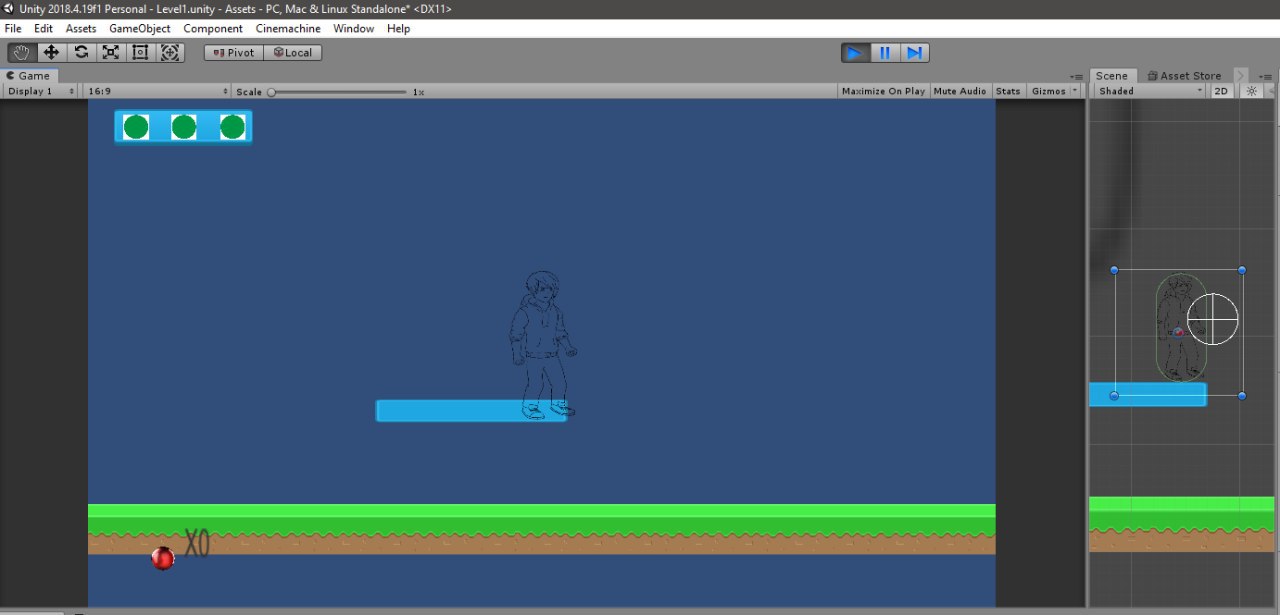Viewport: 1280px width, 615px height.
Task: Click the player character in Game view
Action: (542, 344)
